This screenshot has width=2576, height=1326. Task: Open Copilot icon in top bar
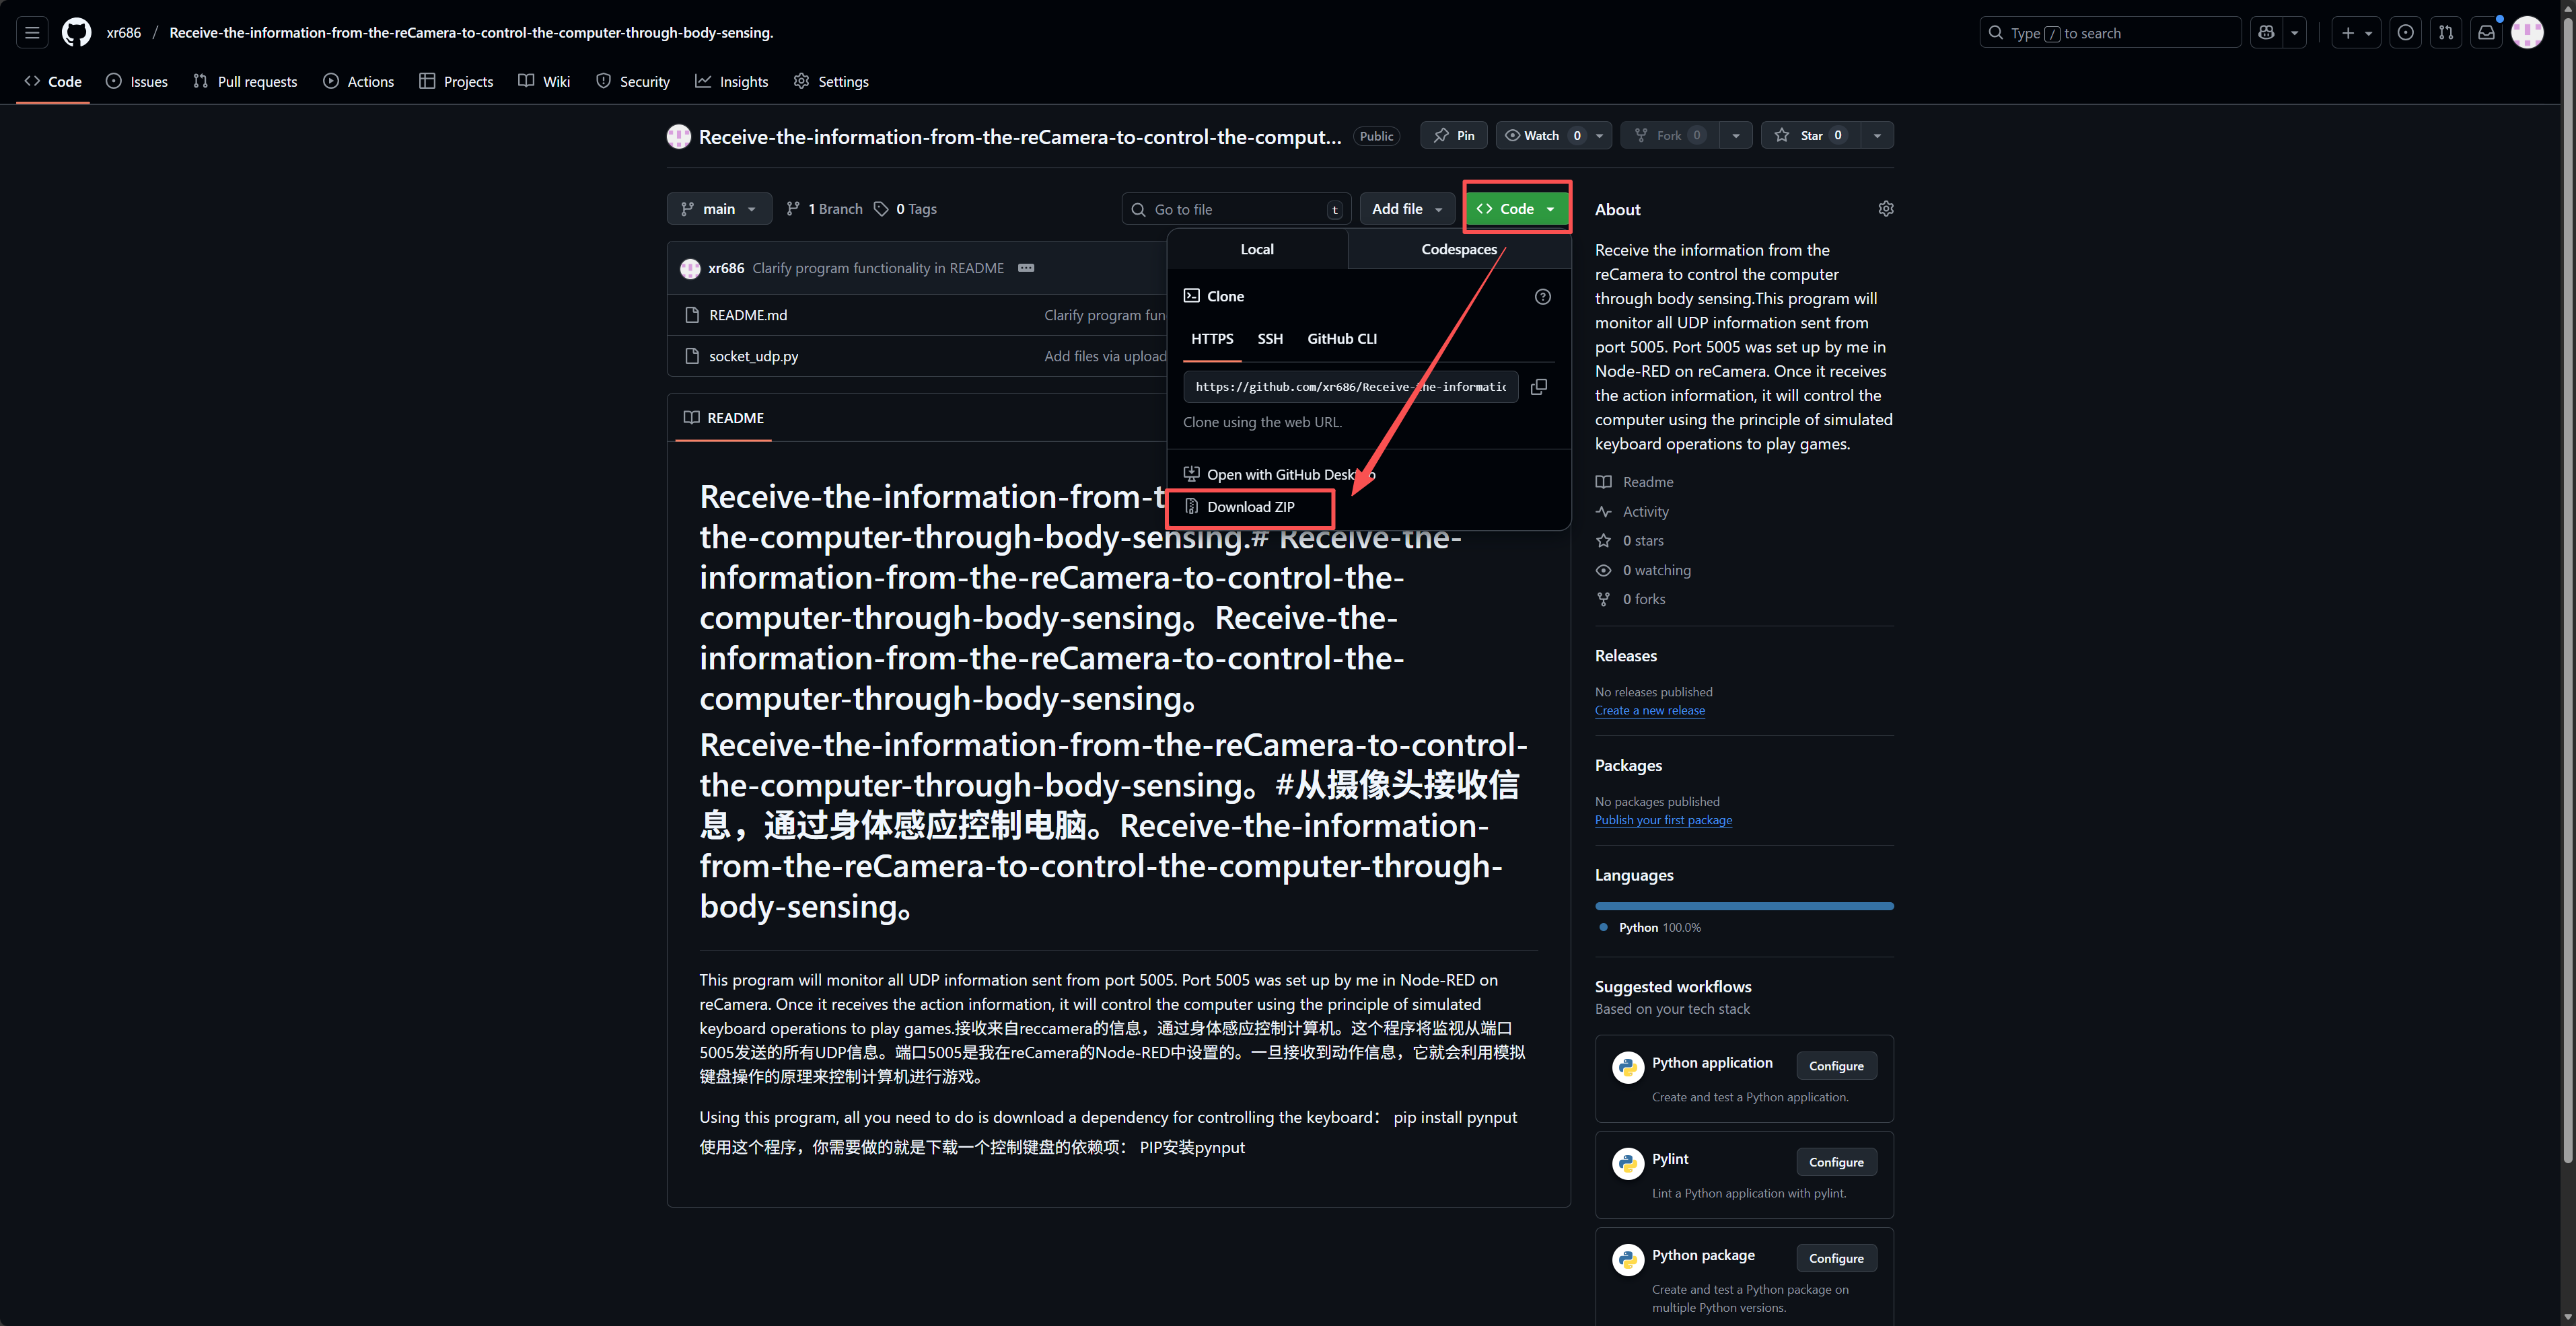tap(2266, 33)
